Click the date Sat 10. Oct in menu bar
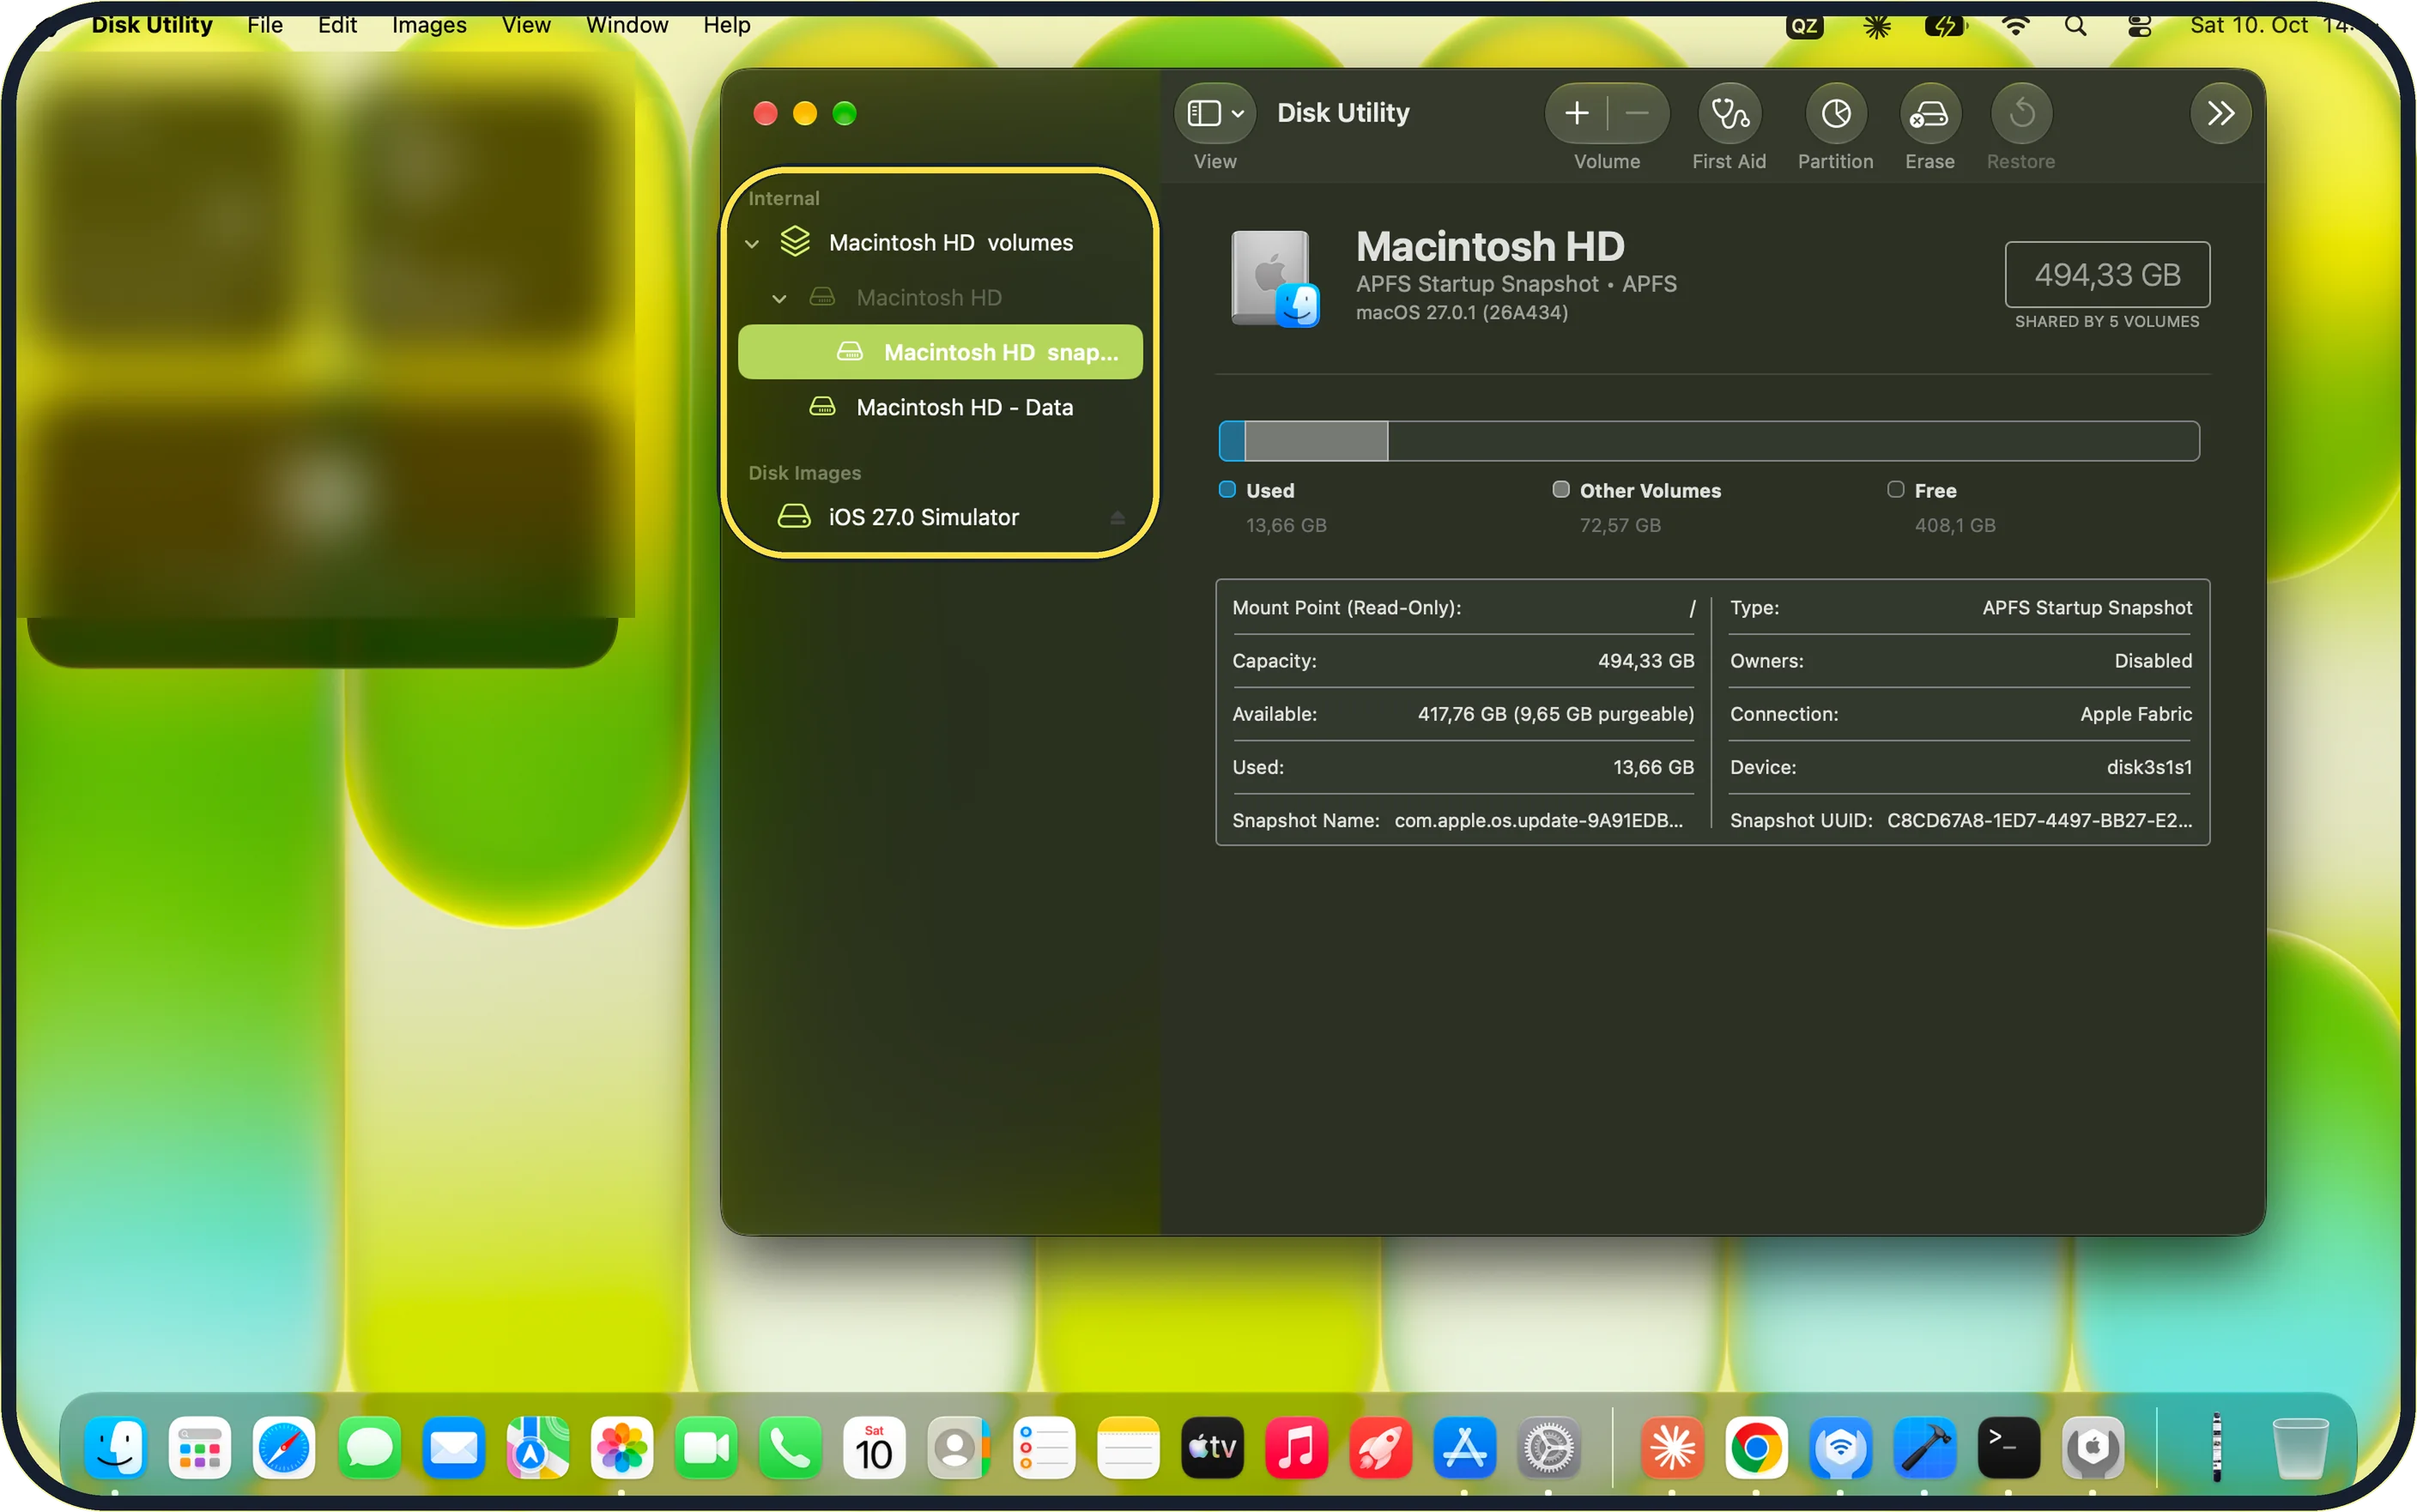This screenshot has height=1512, width=2417. pos(2248,25)
